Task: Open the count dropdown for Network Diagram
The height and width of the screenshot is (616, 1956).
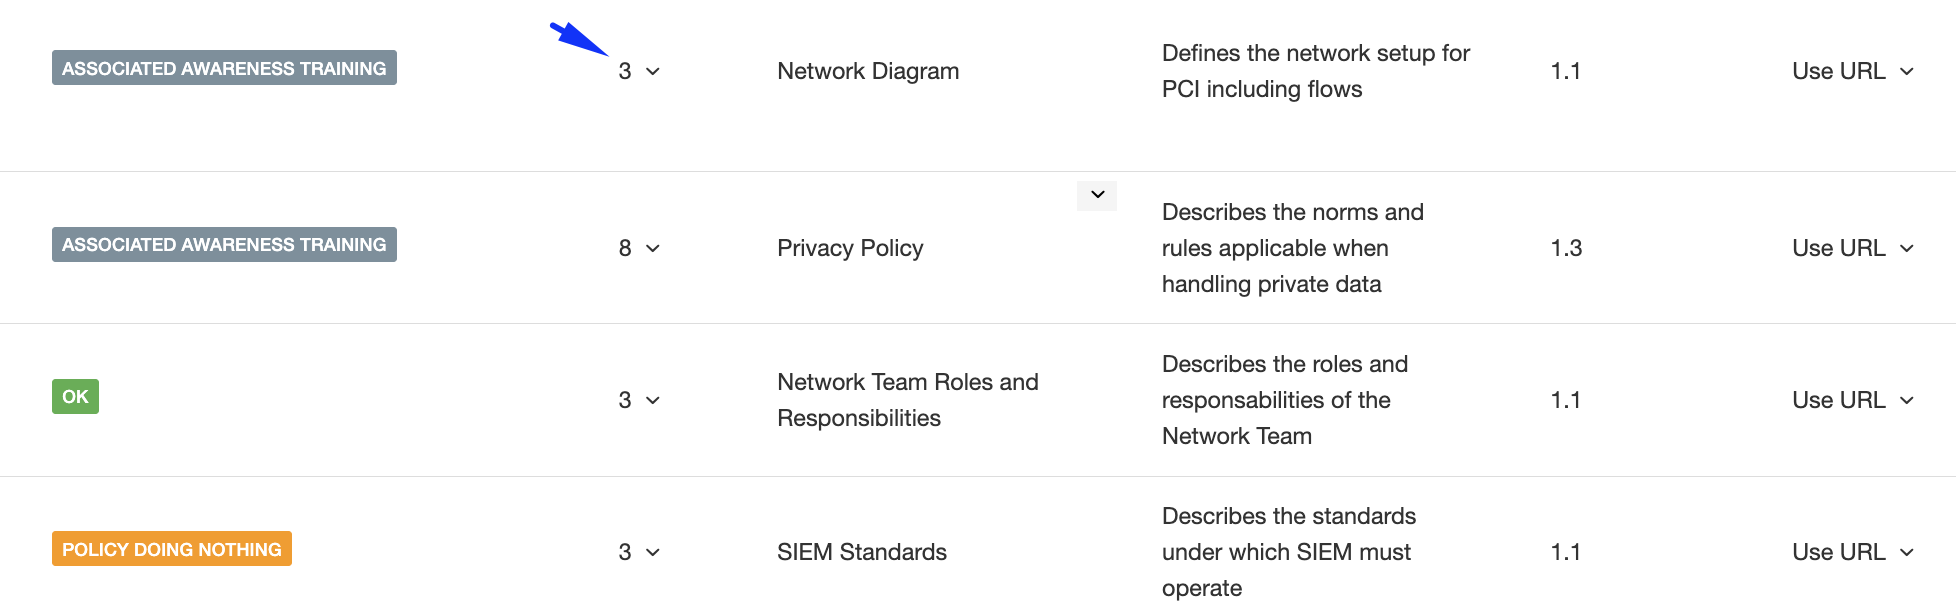Action: (x=639, y=71)
